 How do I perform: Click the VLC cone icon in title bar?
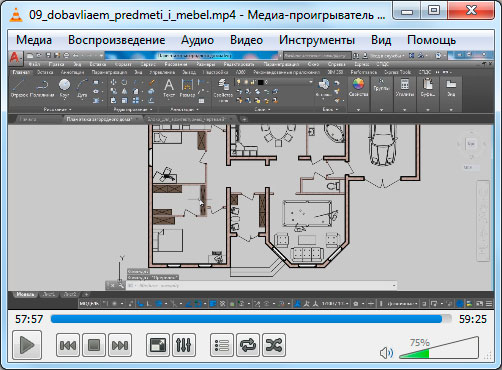(15, 15)
